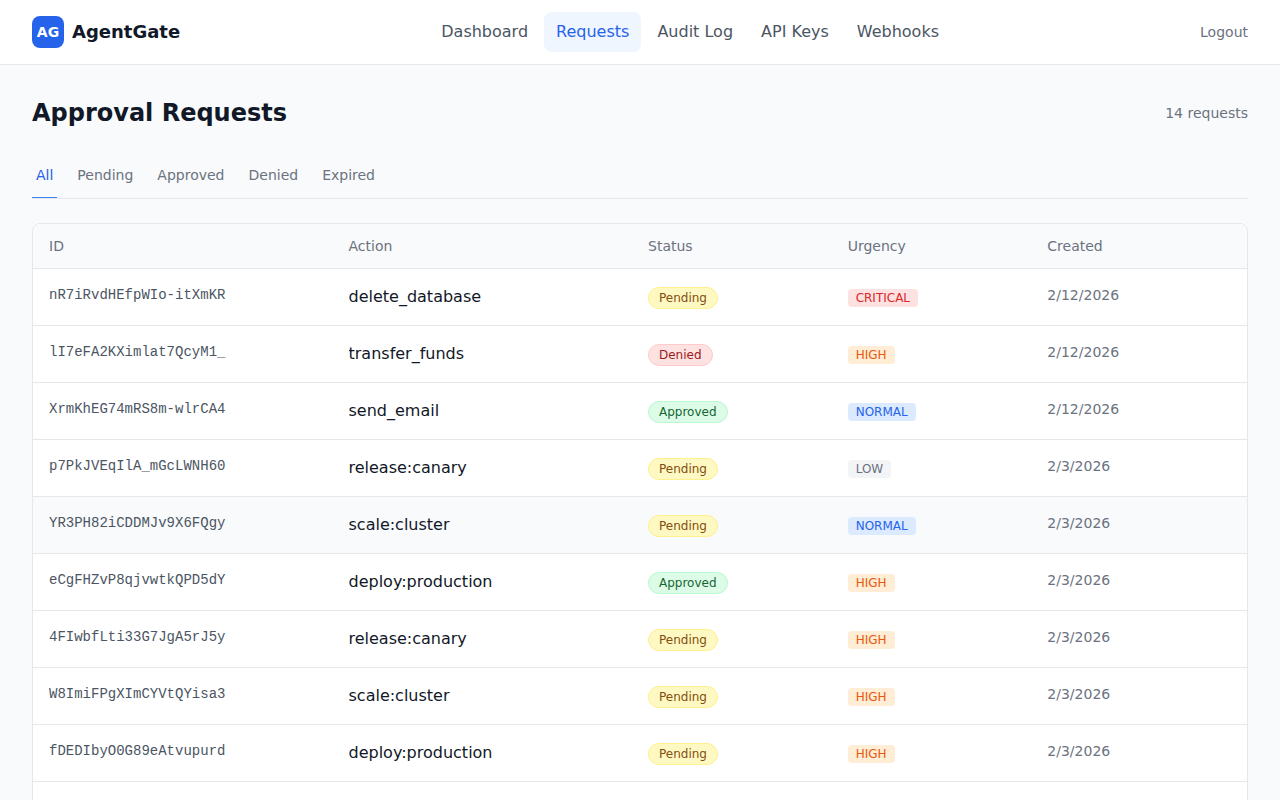Click the Denied status badge
This screenshot has width=1280, height=800.
(680, 355)
